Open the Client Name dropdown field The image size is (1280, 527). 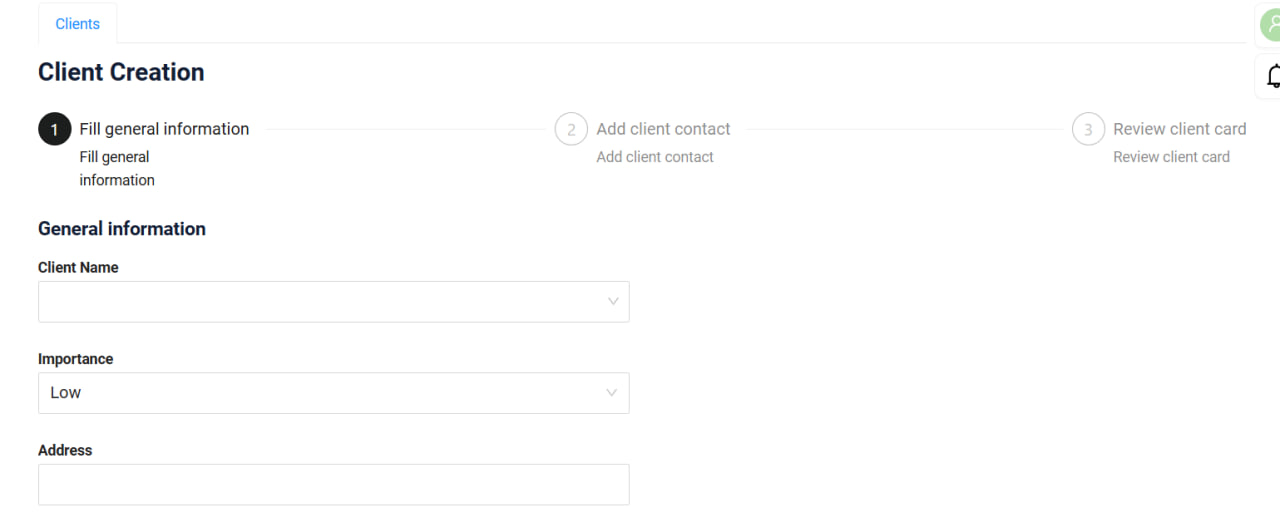[334, 301]
